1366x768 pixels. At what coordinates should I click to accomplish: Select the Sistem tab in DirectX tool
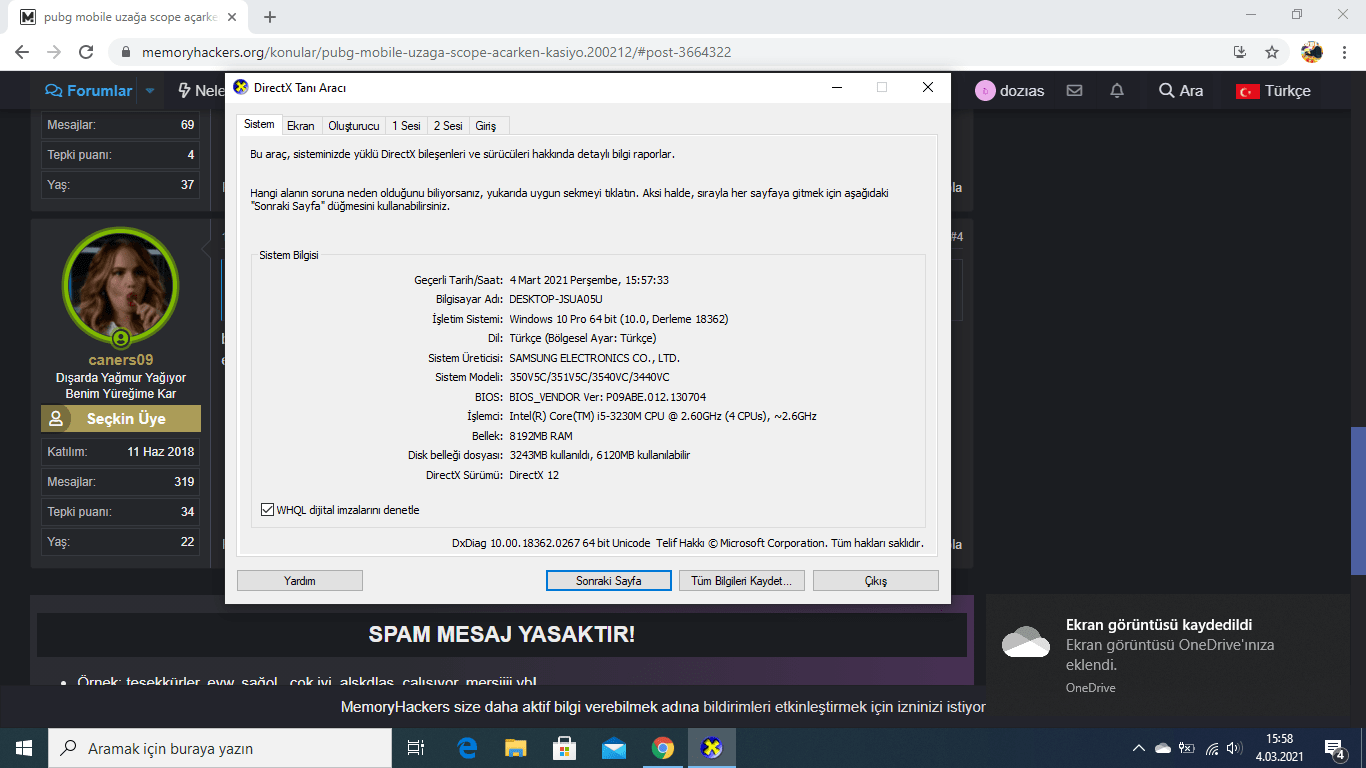259,125
